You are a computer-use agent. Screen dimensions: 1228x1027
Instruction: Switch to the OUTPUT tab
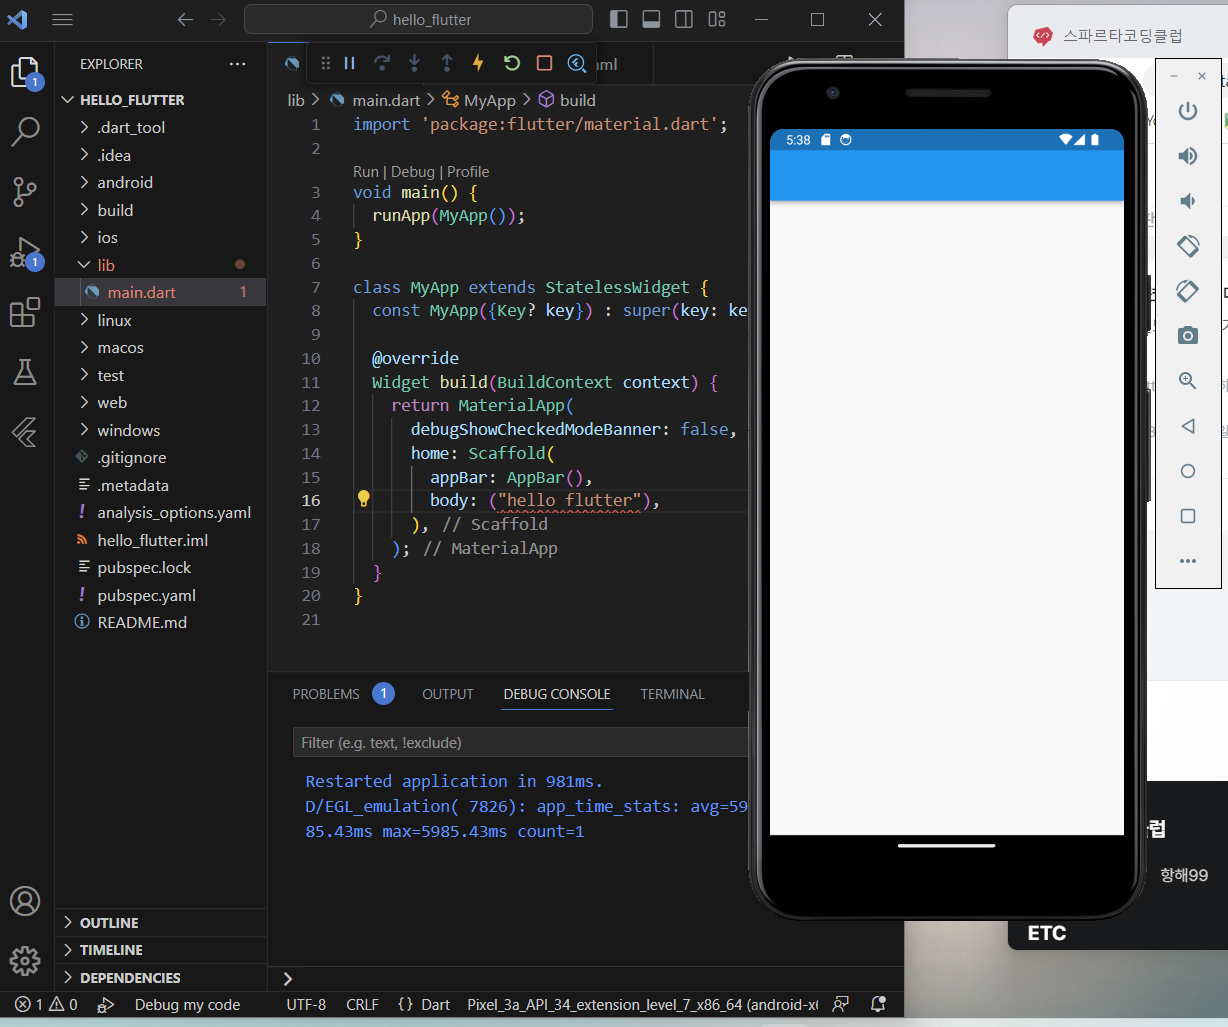coord(448,694)
